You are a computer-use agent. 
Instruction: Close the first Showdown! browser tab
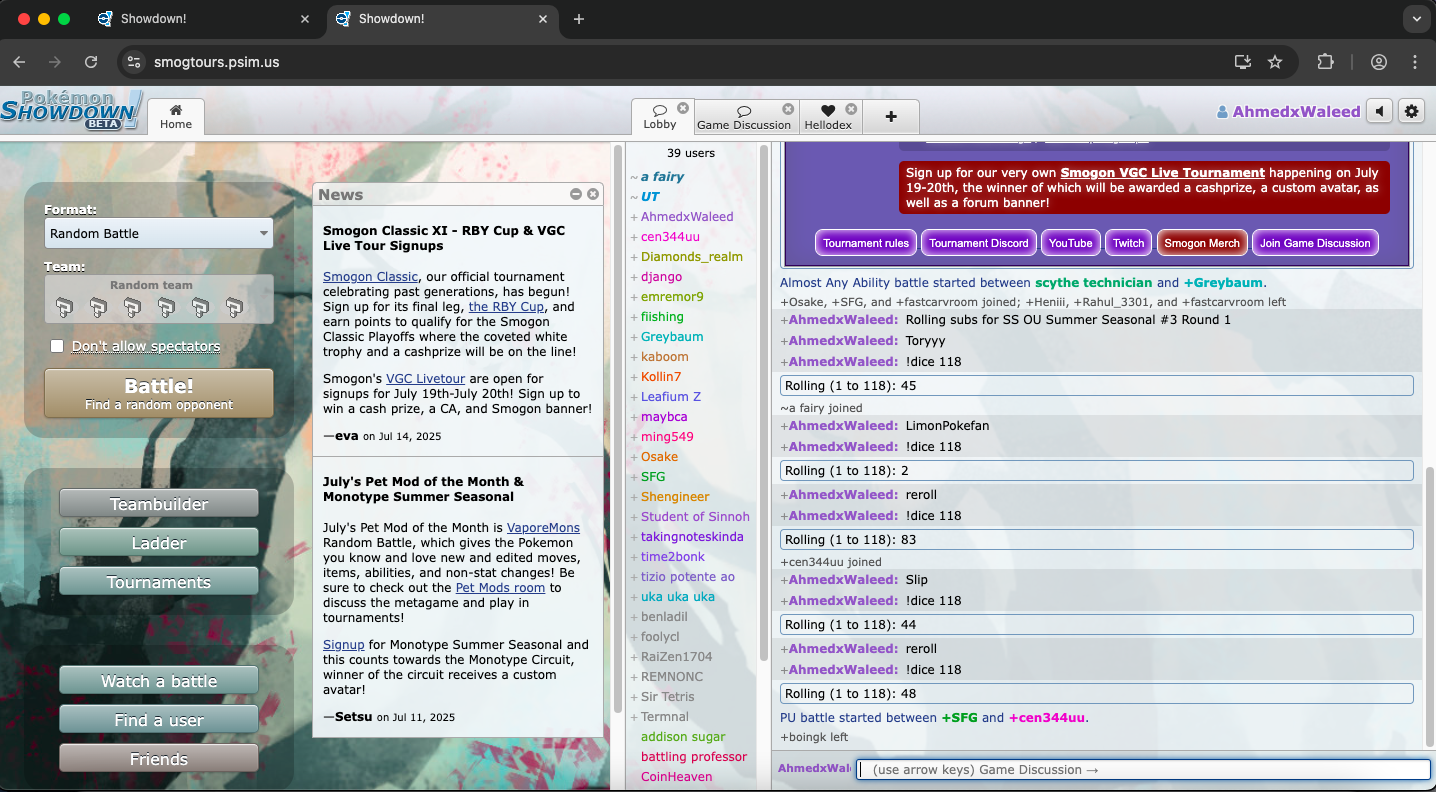pos(305,19)
